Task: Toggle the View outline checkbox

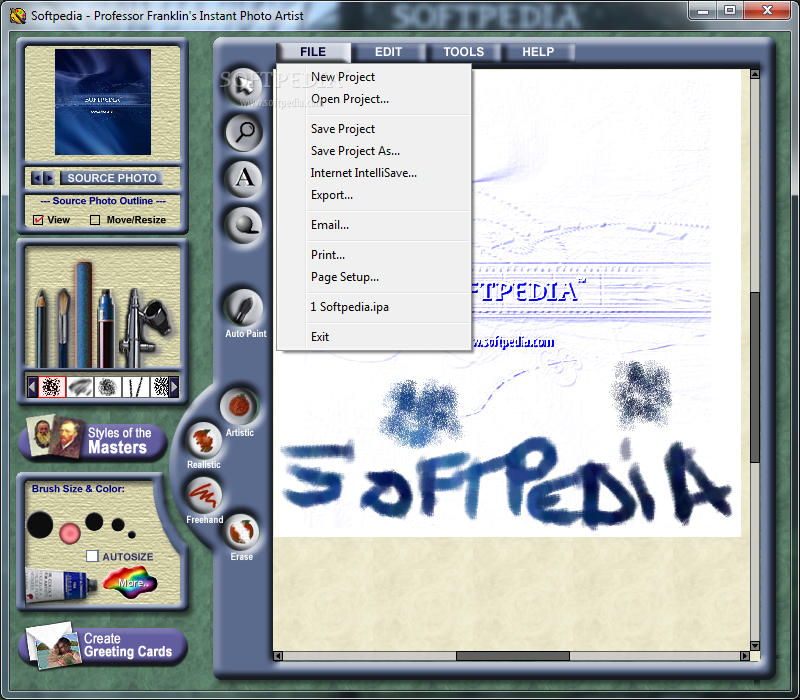Action: click(38, 220)
